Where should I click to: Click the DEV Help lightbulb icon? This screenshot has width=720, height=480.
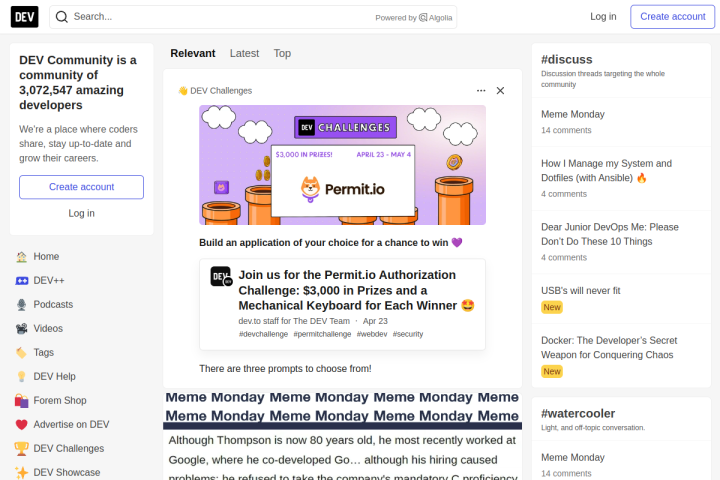(x=22, y=377)
